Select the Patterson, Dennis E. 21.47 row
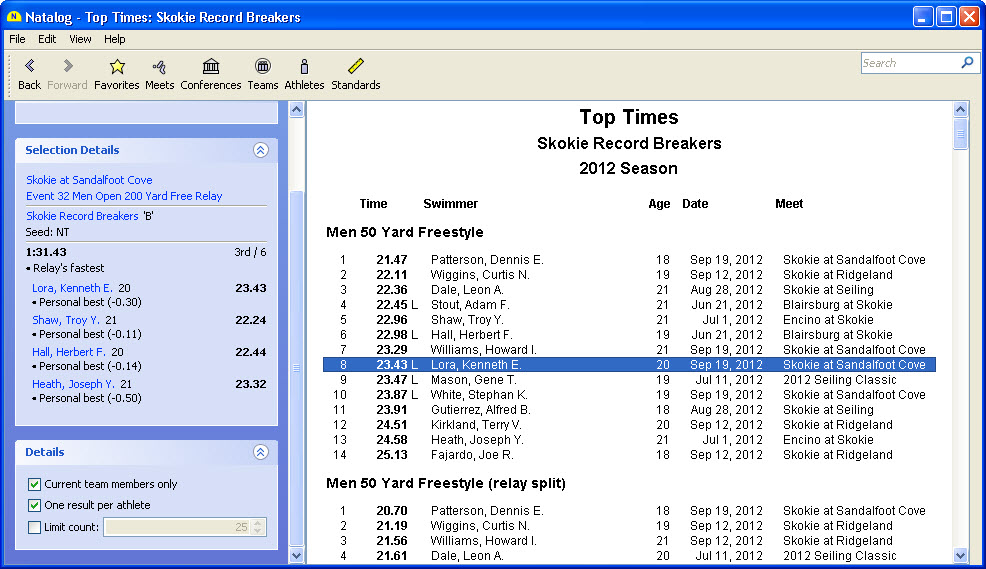 (628, 260)
